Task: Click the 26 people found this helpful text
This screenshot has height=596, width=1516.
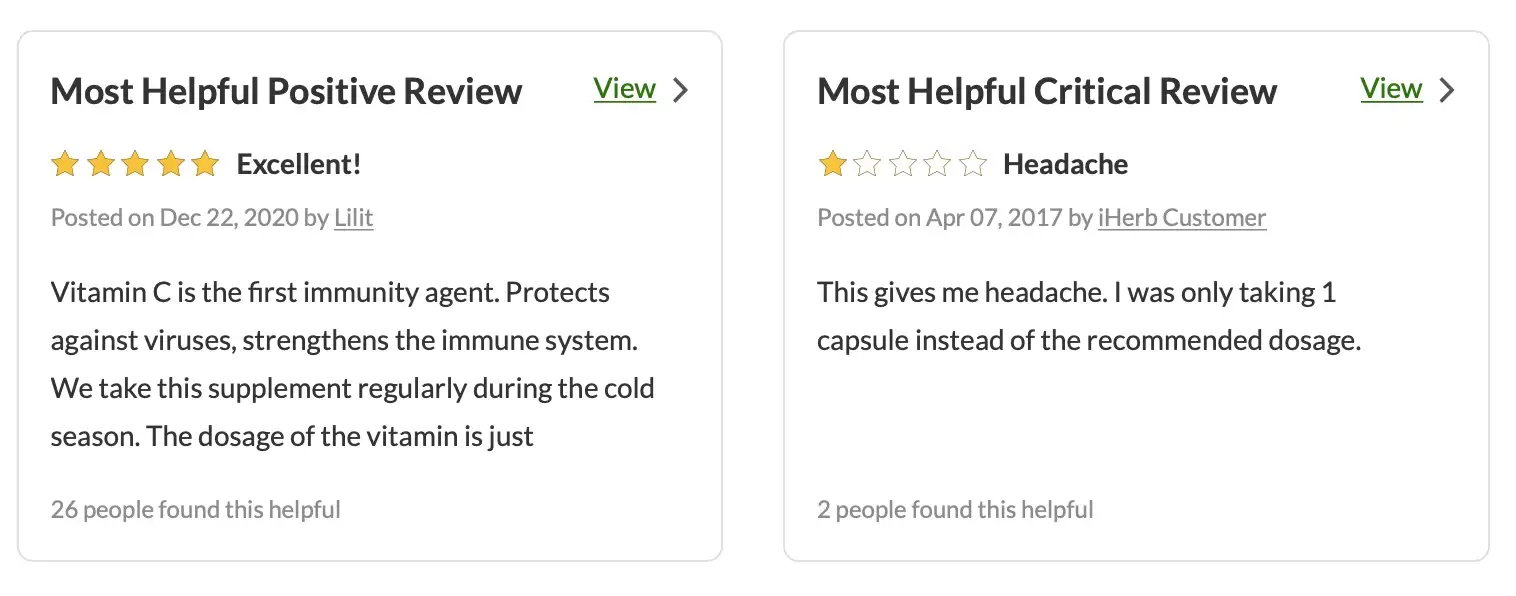Action: pos(195,509)
